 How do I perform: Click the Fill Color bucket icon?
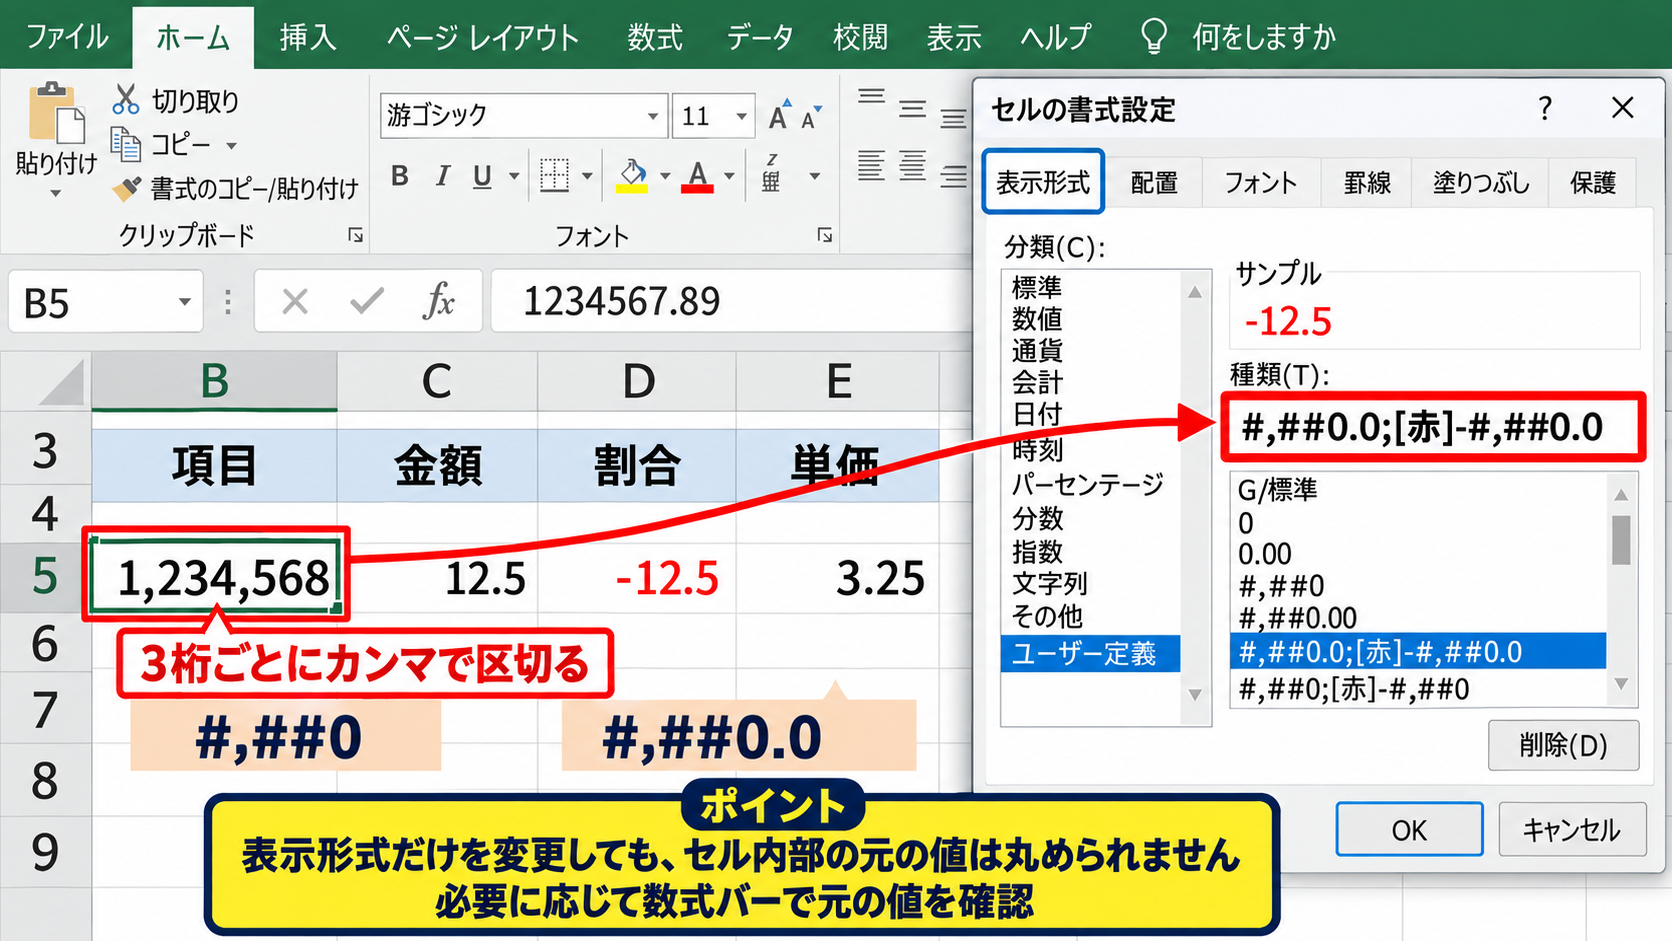pos(631,176)
